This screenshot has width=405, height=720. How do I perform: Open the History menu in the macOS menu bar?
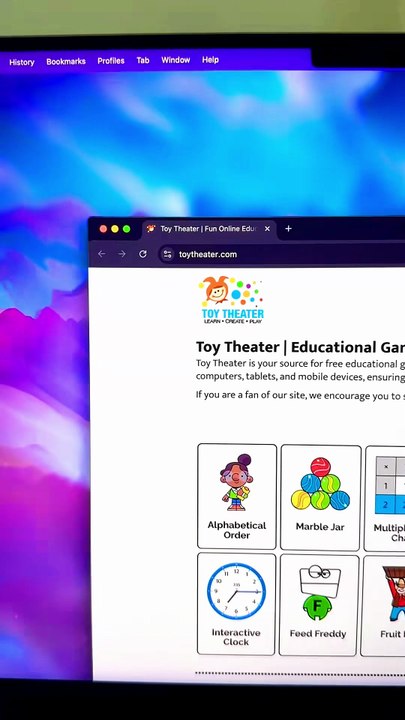coord(22,62)
